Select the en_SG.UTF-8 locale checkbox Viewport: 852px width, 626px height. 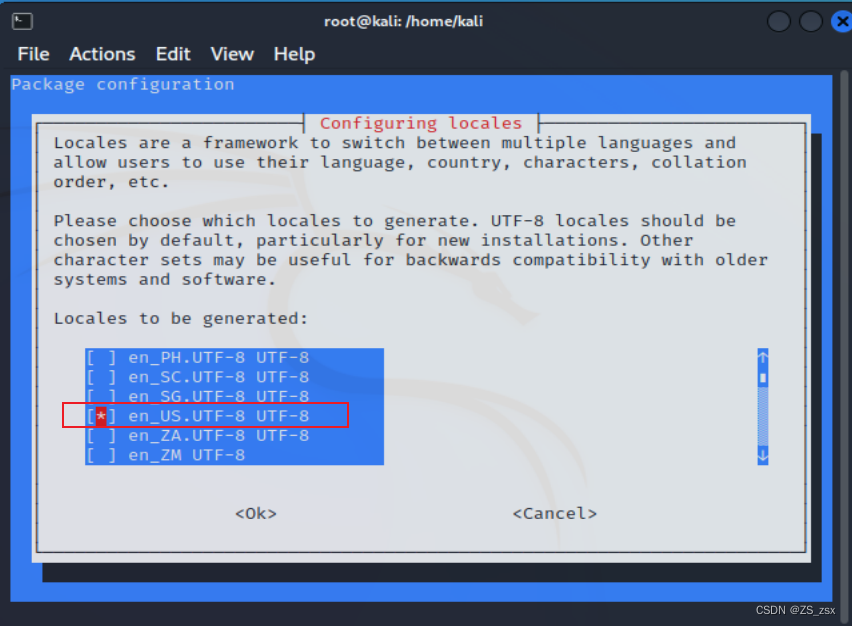(101, 397)
